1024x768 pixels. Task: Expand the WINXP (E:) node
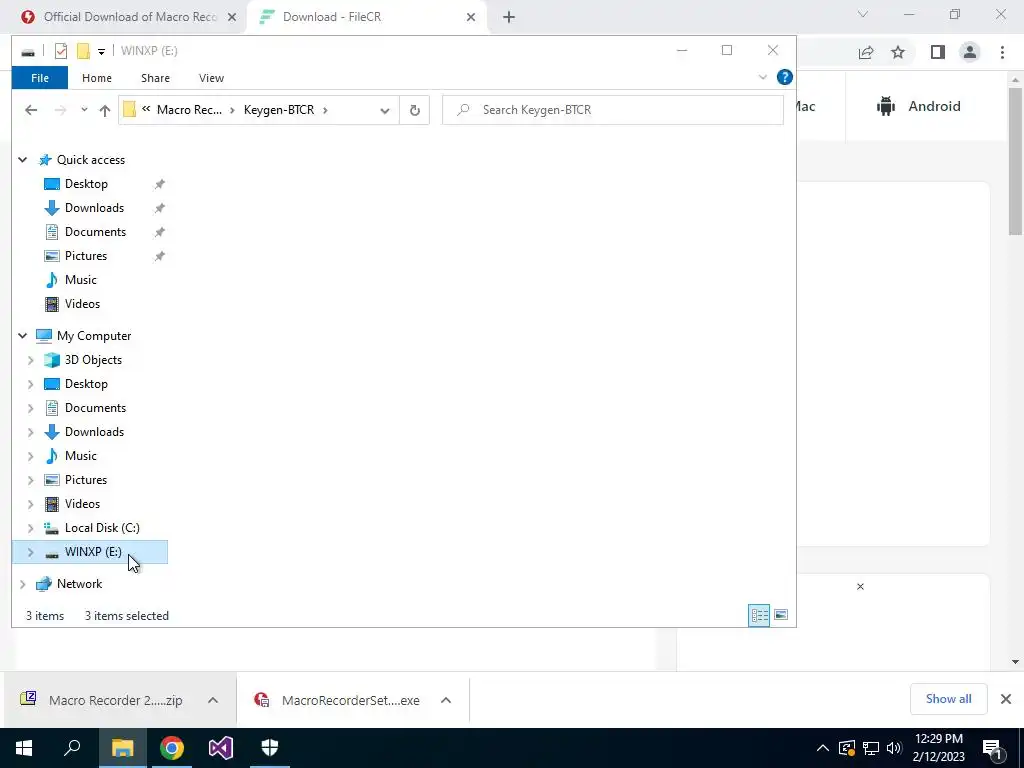[x=30, y=552]
